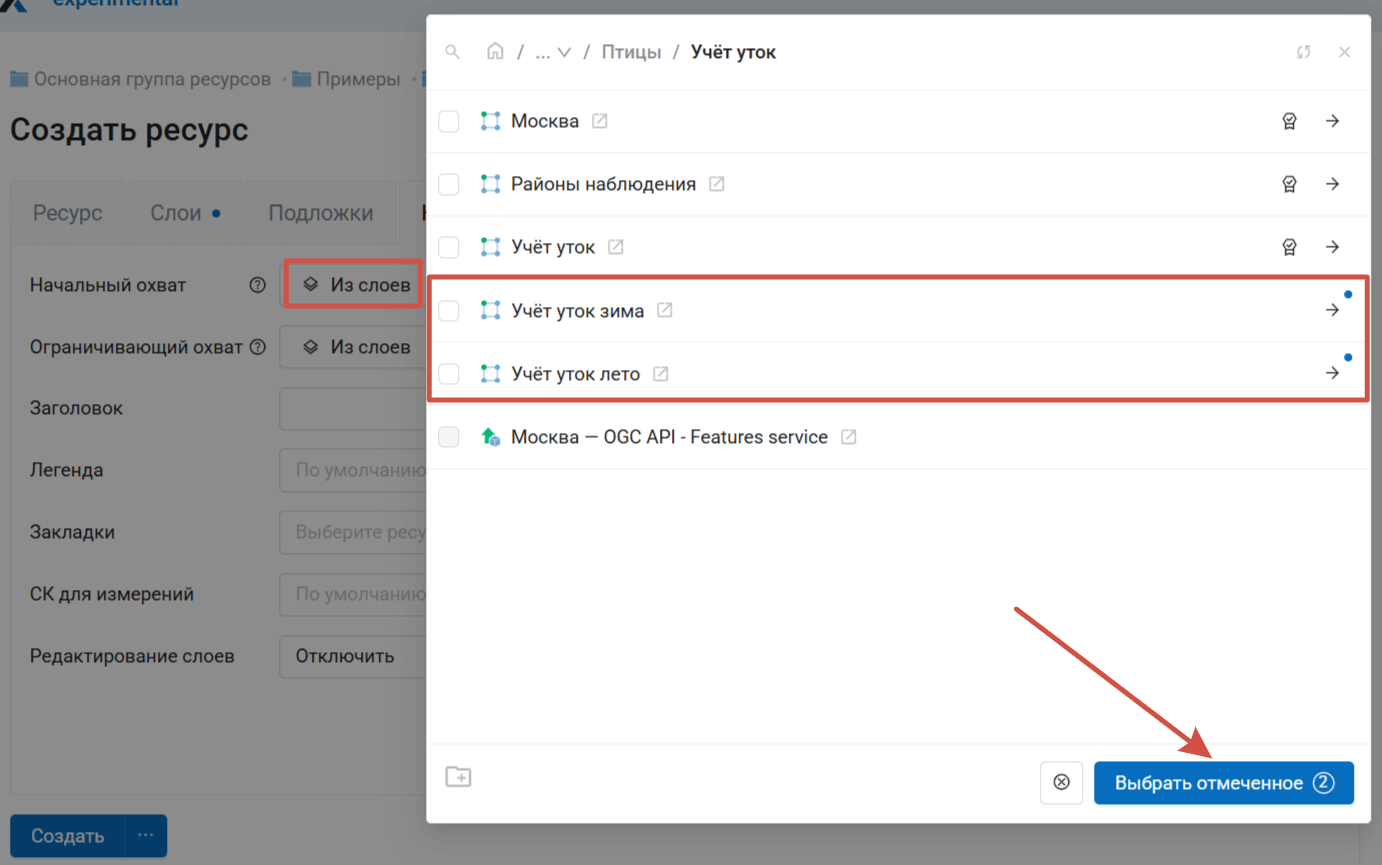Click the create new folder icon
The height and width of the screenshot is (865, 1382).
pos(458,777)
